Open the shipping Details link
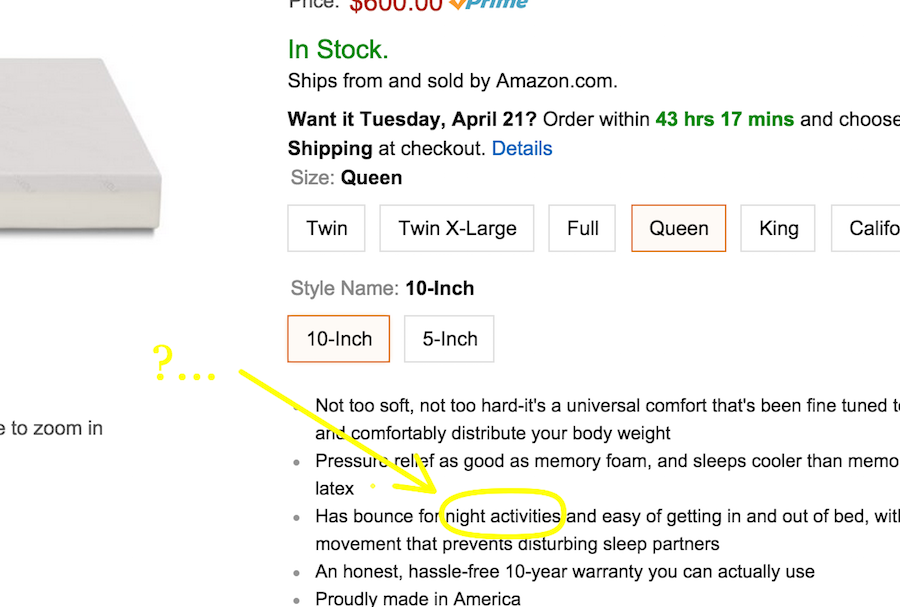The image size is (900, 607). point(522,148)
